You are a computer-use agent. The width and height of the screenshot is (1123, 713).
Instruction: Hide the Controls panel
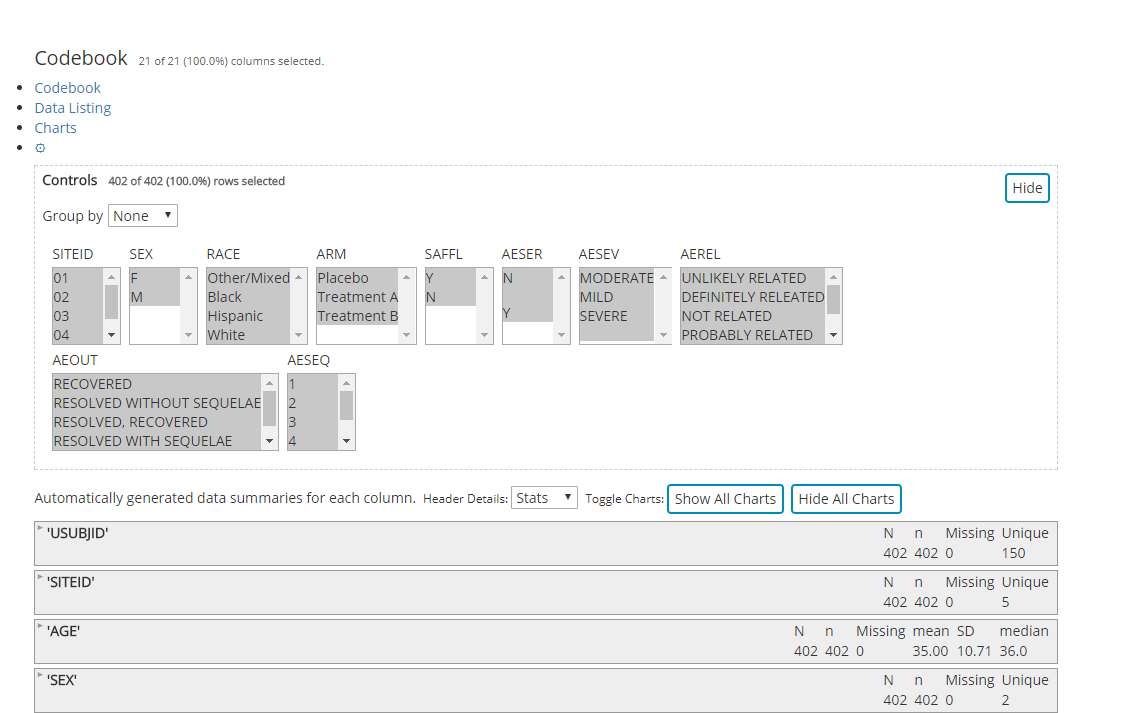[1027, 188]
